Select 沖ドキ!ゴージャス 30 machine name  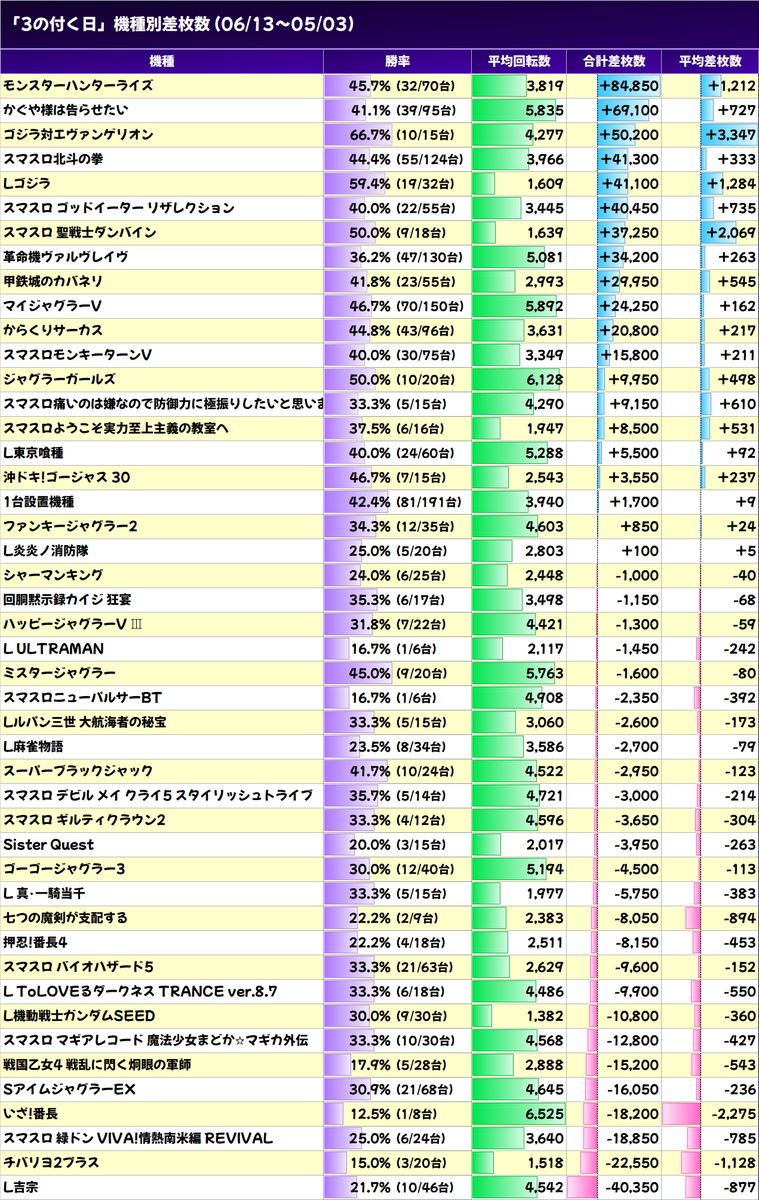click(x=67, y=478)
